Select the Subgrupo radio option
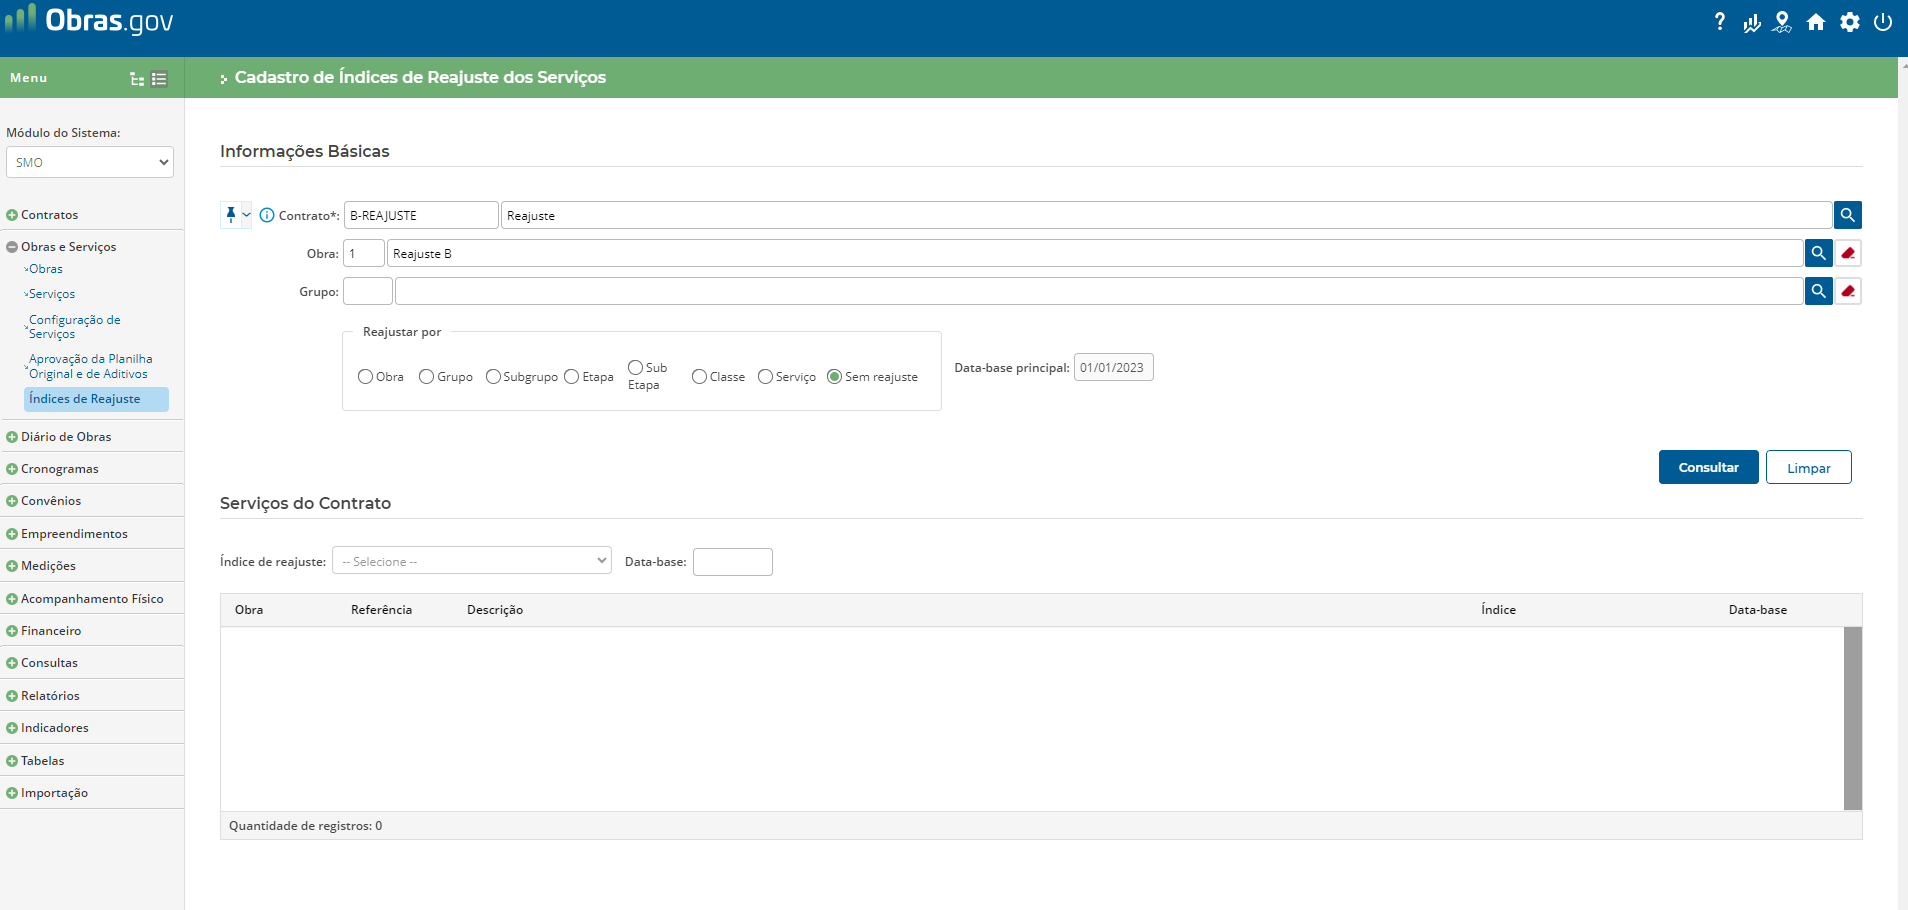1908x910 pixels. (493, 377)
